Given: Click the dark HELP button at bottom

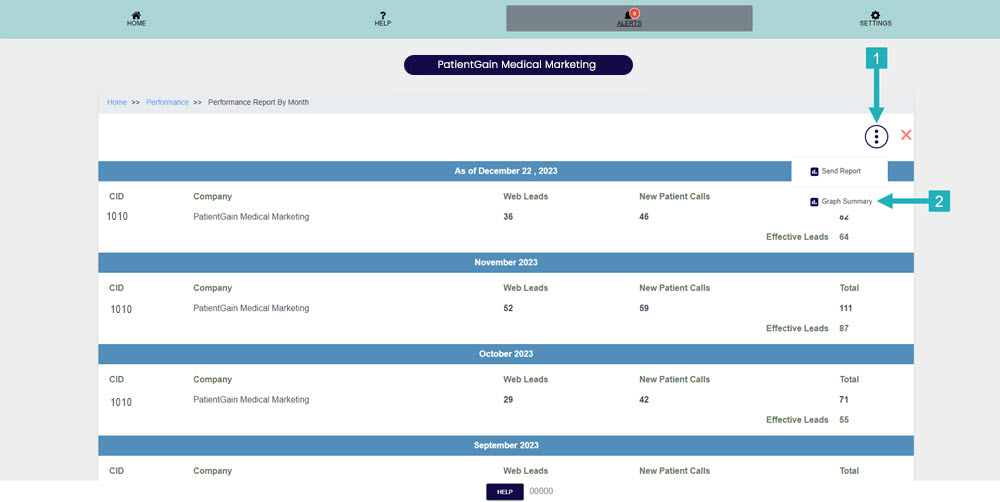Looking at the screenshot, I should click(504, 492).
